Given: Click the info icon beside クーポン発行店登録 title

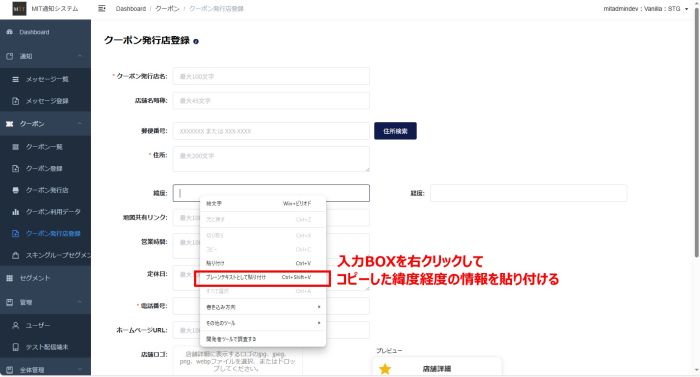Looking at the screenshot, I should [196, 41].
